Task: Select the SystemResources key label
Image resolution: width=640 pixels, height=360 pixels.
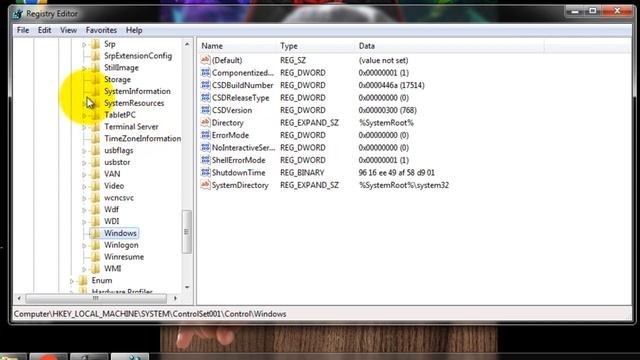Action: tap(134, 103)
